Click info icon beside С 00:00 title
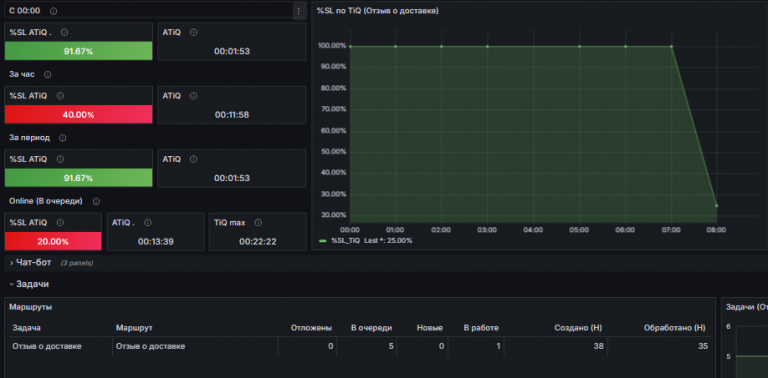Screen dimensions: 768x378 pyautogui.click(x=53, y=11)
